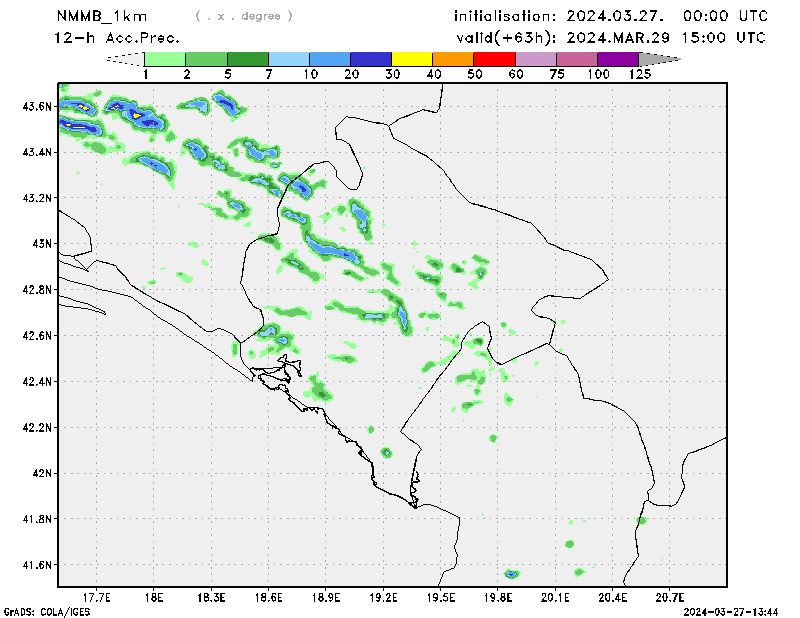This screenshot has height=618, width=800.
Task: Click the 'GrADS: COLA/IGES' credit text
Action: [47, 611]
